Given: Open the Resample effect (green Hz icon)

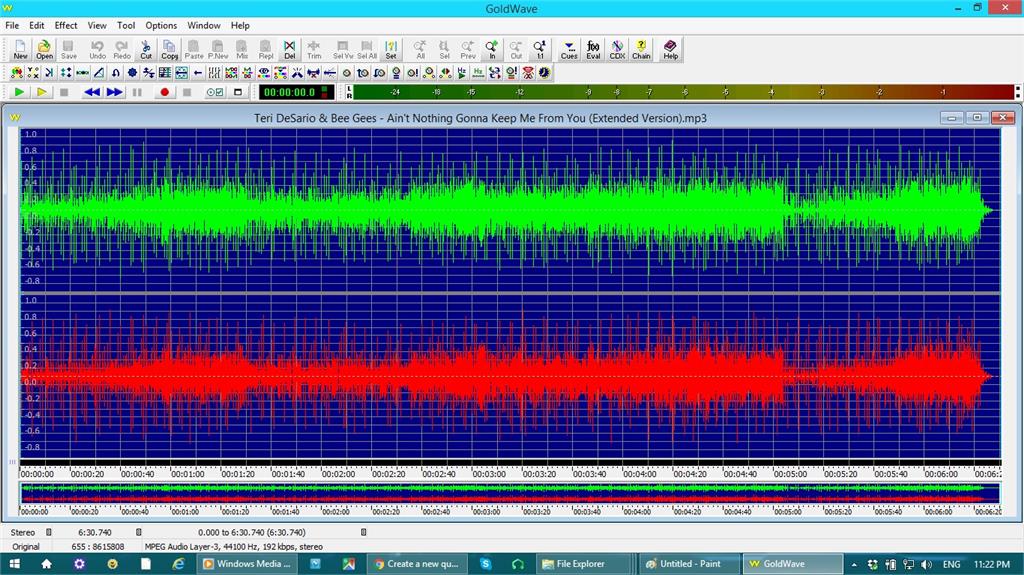Looking at the screenshot, I should tap(478, 73).
